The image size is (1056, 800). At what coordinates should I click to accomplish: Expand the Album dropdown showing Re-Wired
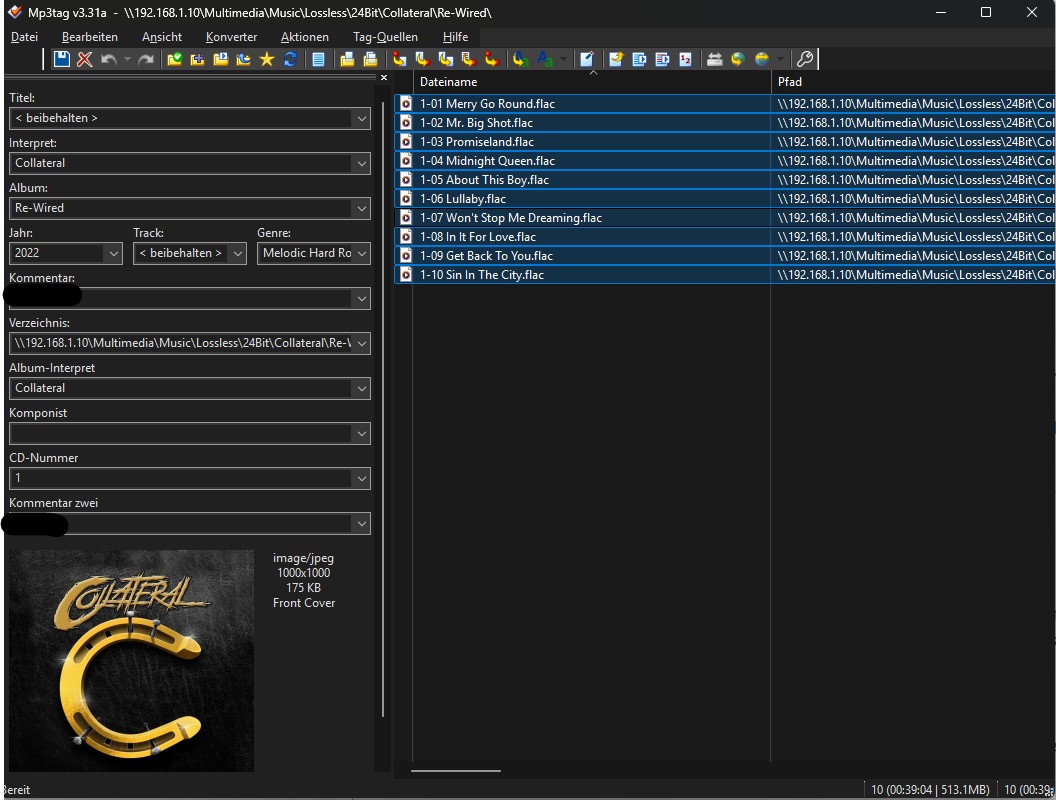point(362,209)
